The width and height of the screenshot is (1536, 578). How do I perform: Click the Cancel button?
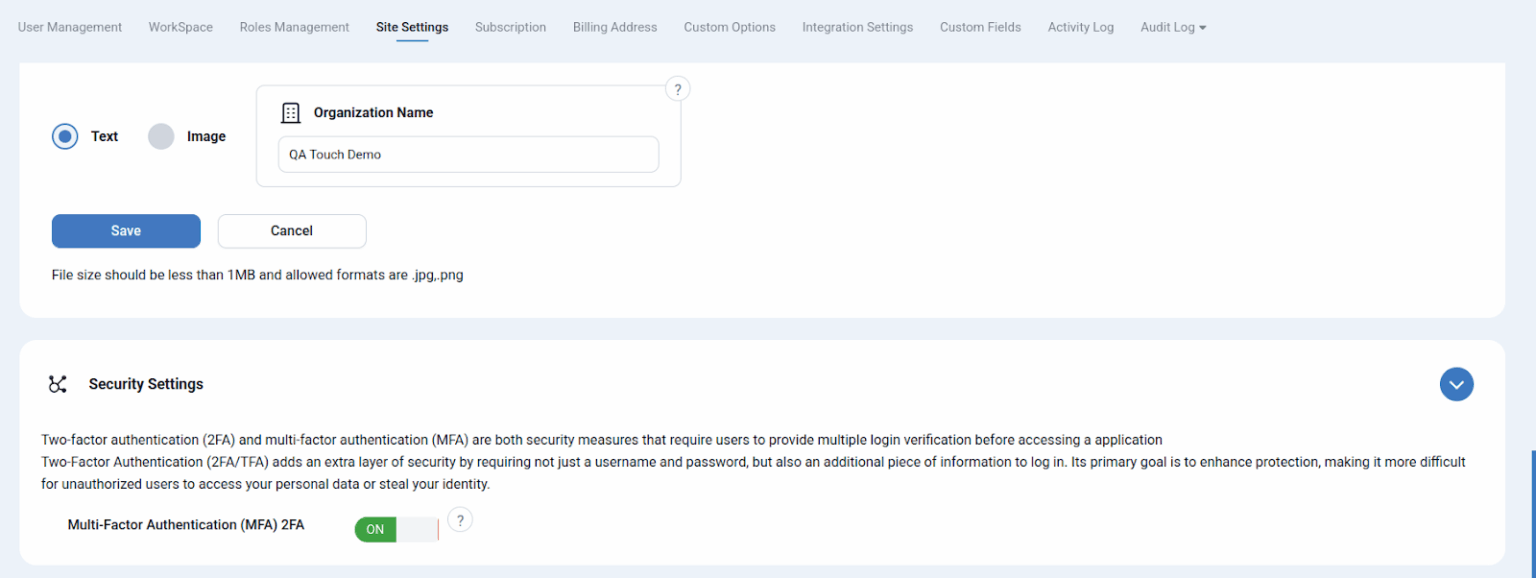292,231
